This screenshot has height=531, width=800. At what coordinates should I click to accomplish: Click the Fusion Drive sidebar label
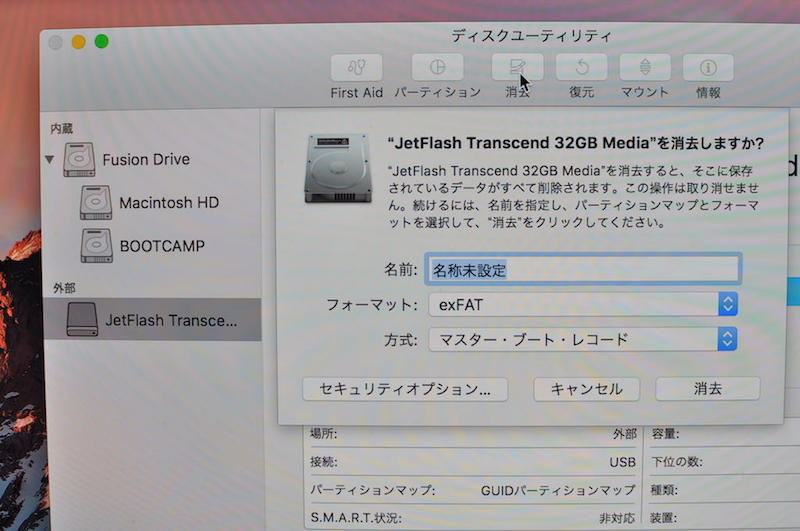146,160
